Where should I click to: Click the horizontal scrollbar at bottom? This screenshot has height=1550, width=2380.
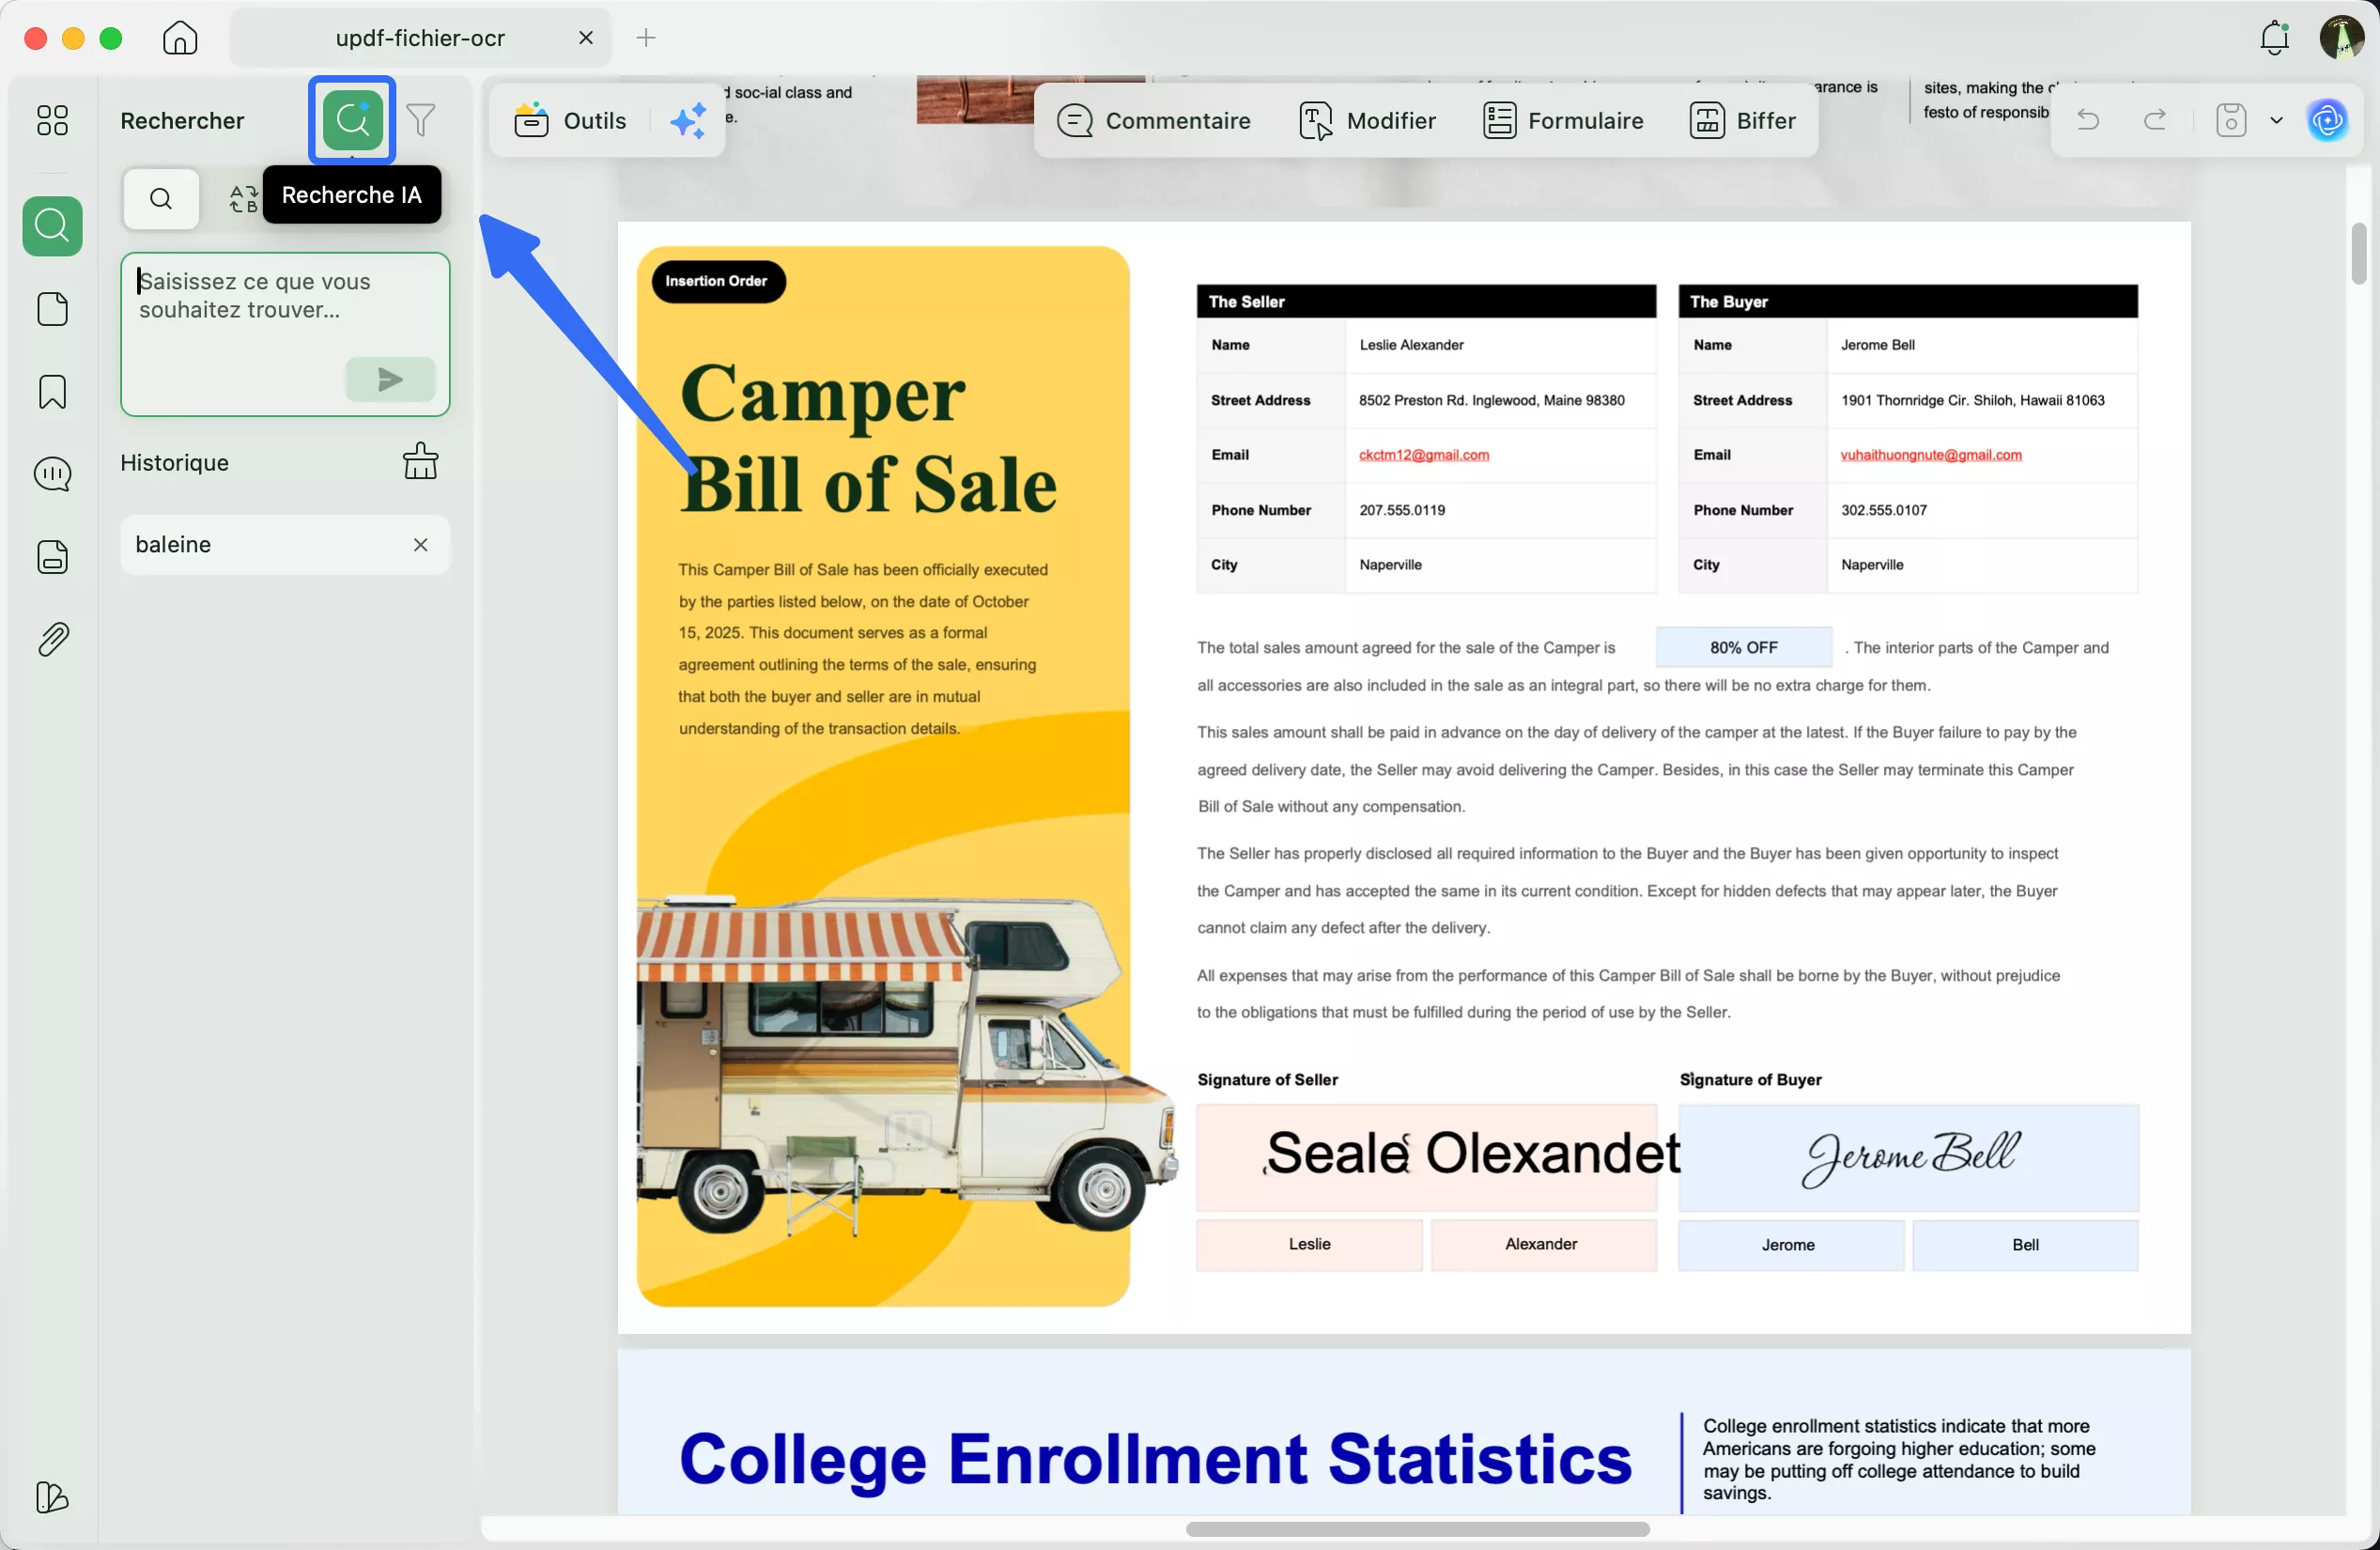pos(1417,1529)
